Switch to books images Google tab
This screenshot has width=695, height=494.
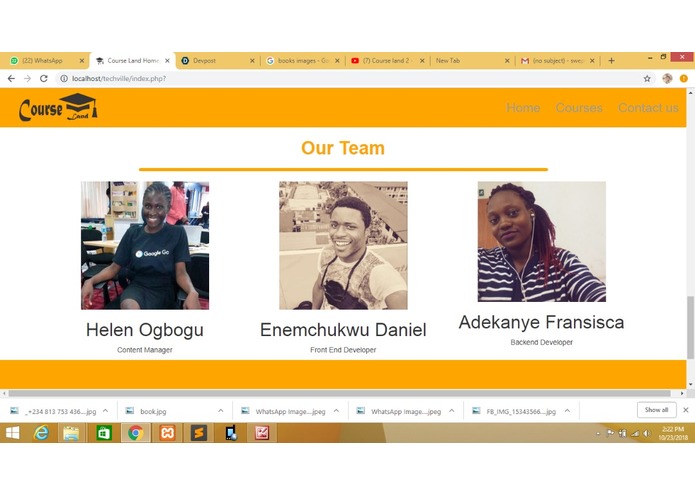coord(301,61)
